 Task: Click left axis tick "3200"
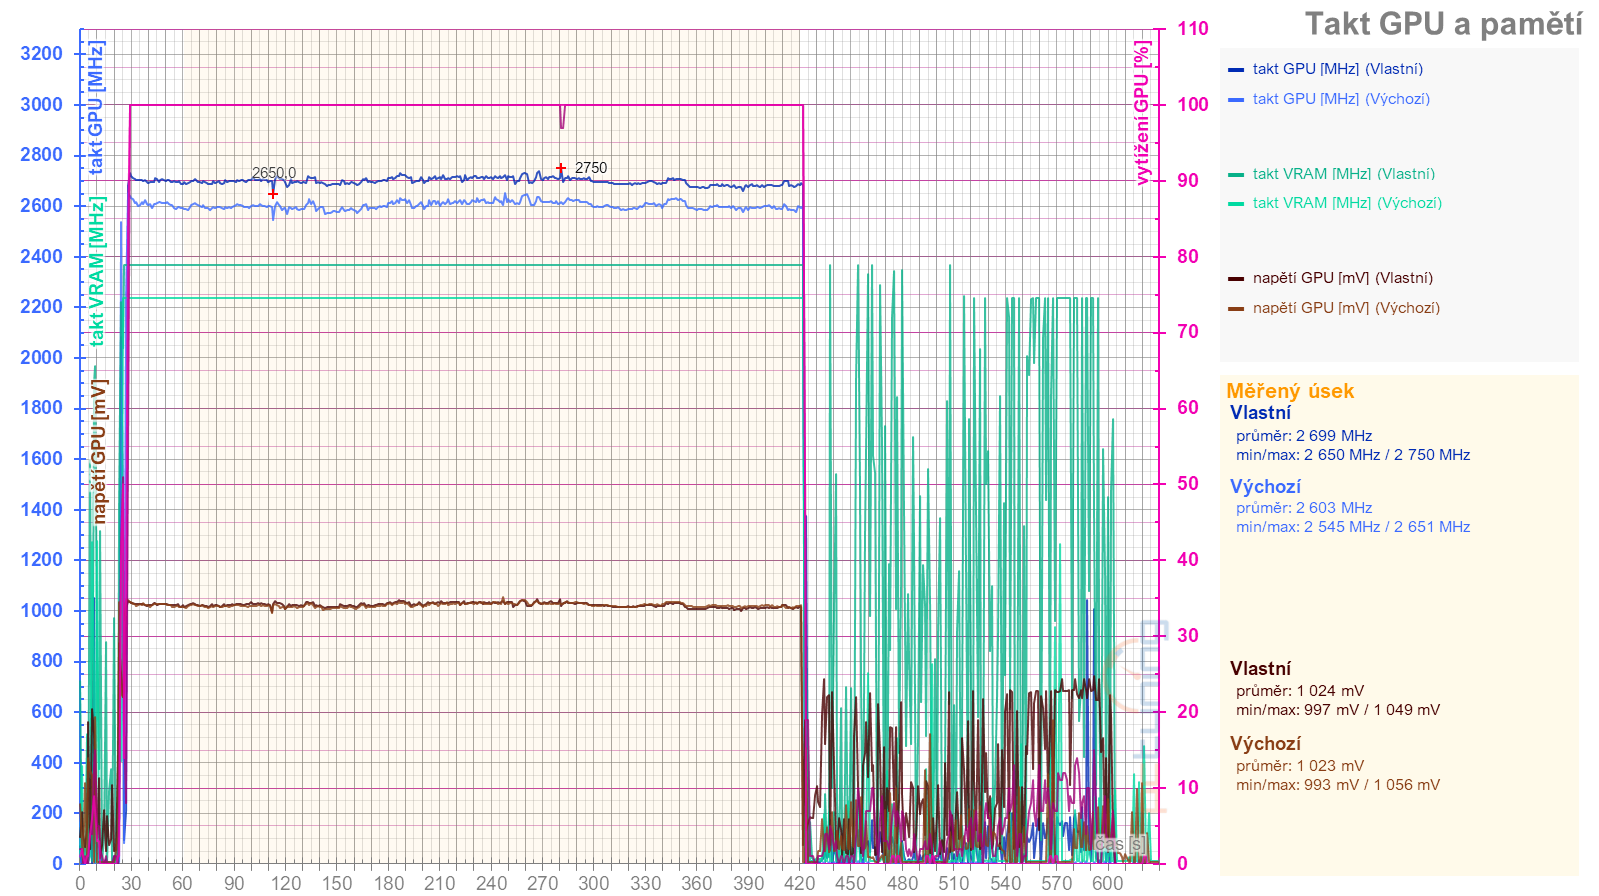(41, 54)
